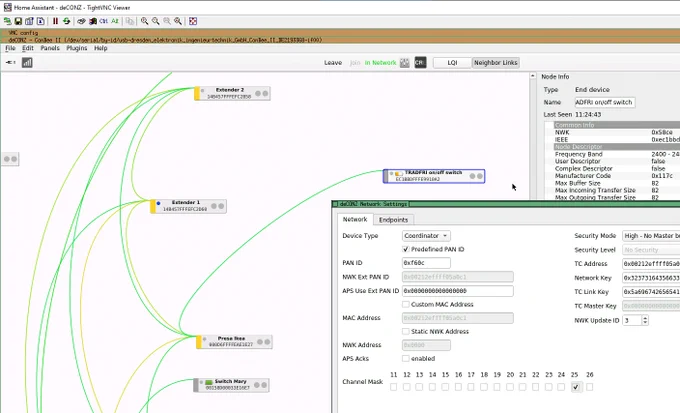Viewport: 680px width, 413px height.
Task: Open the Edit menu
Action: coord(28,48)
